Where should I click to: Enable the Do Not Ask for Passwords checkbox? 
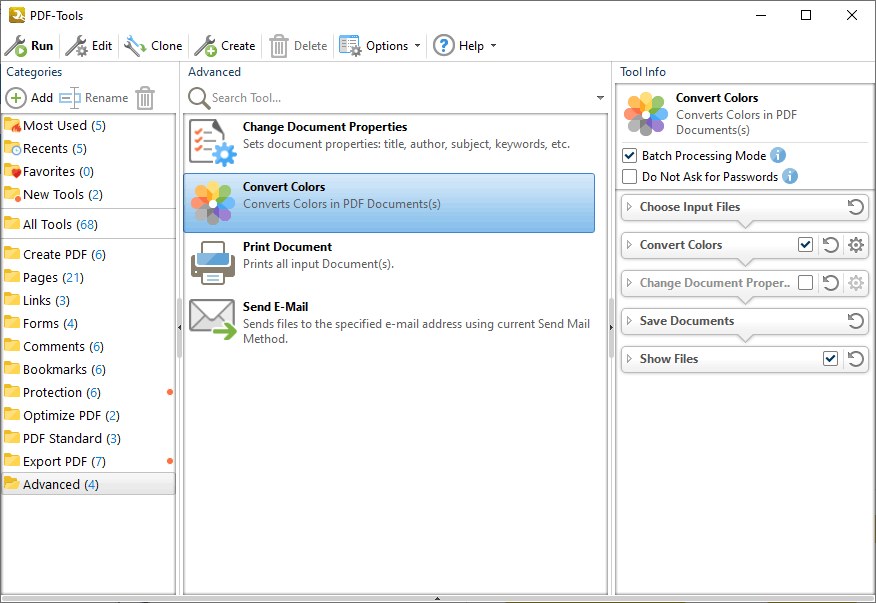click(x=630, y=177)
